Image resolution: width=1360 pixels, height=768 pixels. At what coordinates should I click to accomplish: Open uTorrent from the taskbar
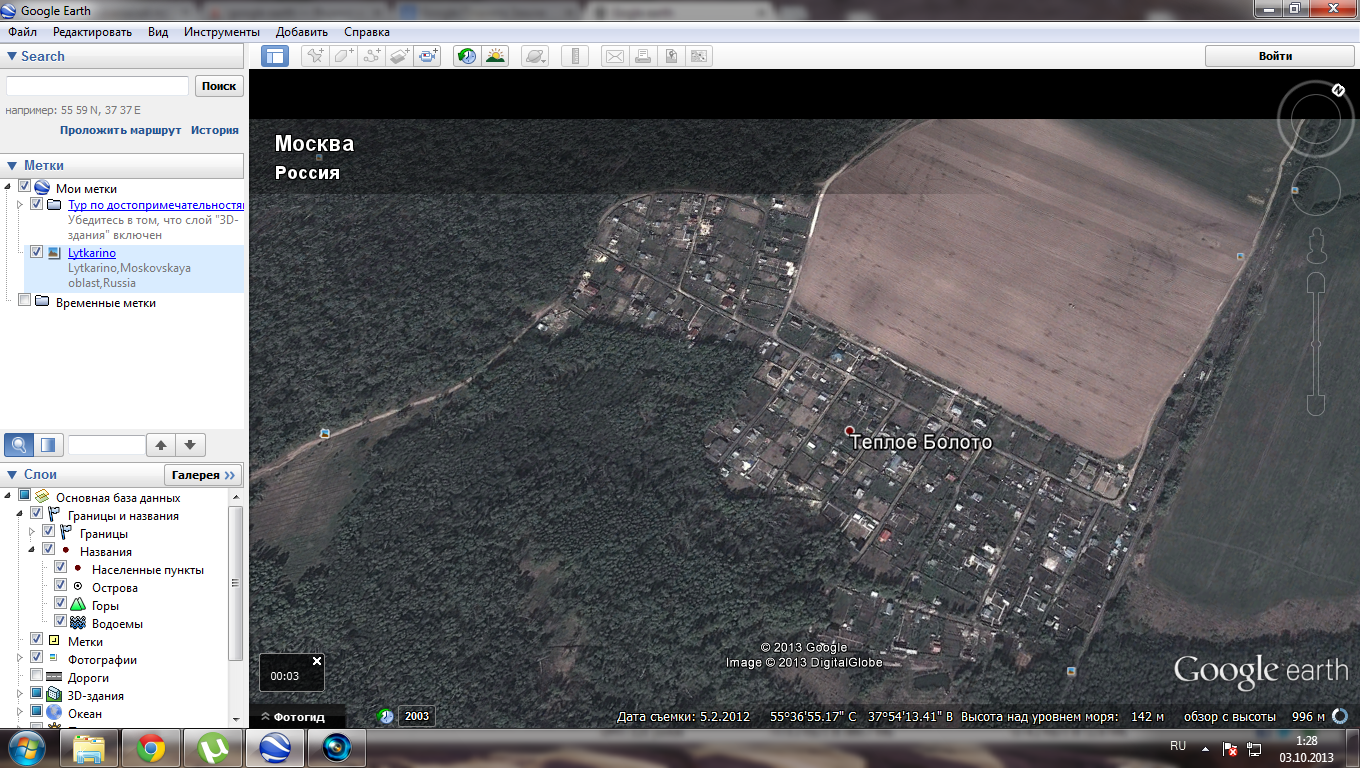click(x=212, y=748)
